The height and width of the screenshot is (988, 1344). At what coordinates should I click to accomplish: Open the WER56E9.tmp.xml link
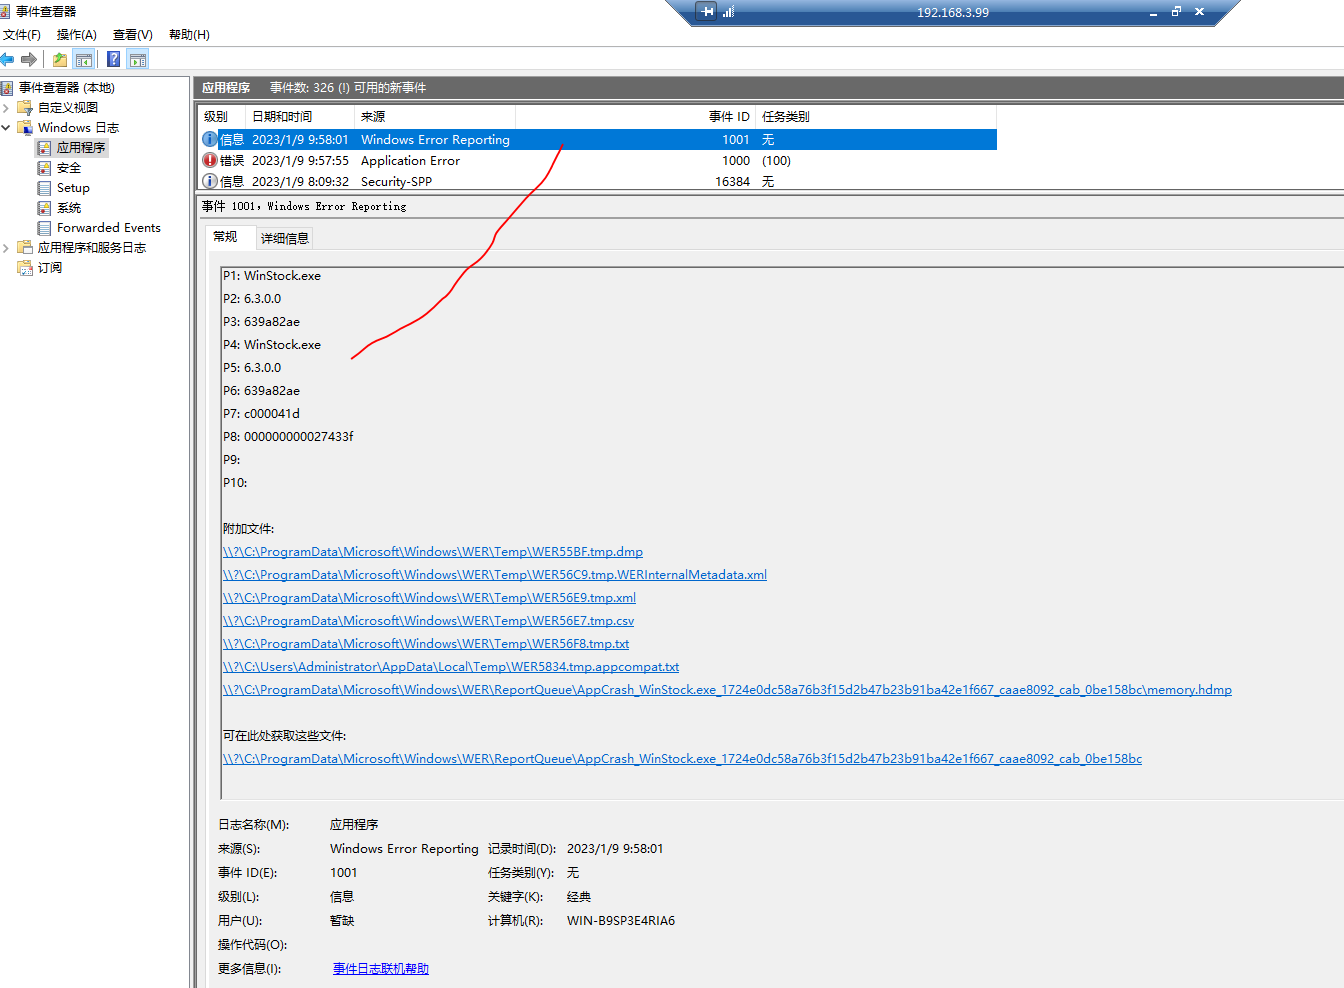click(429, 598)
